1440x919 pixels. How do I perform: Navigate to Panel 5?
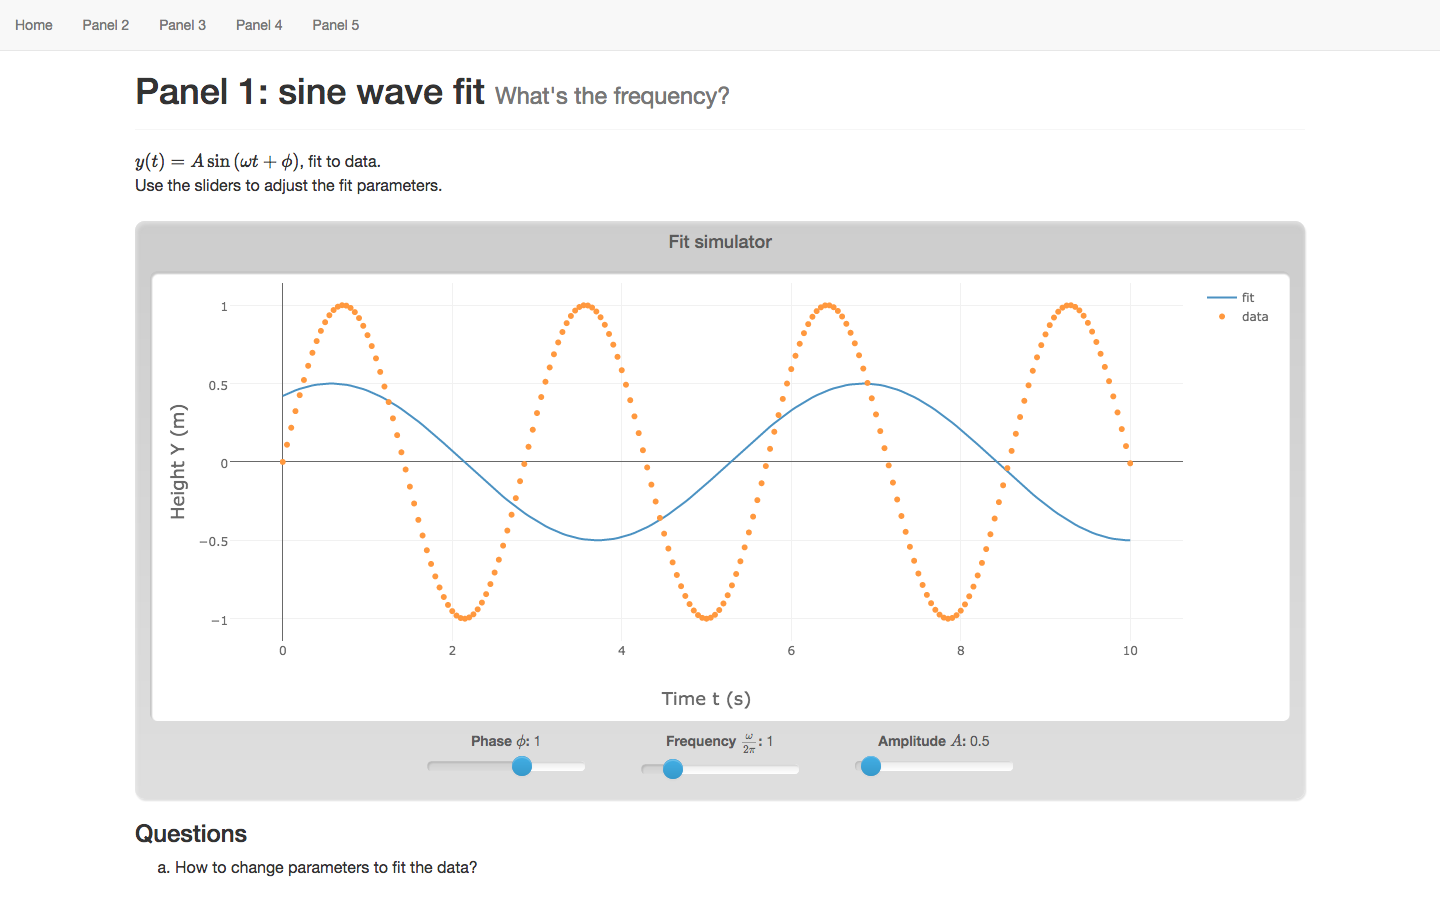[335, 25]
